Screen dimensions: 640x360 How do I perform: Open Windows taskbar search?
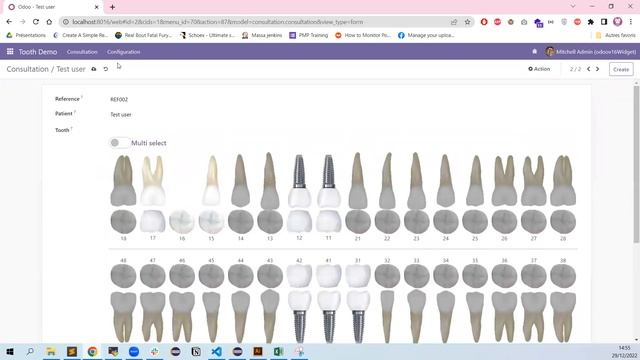(30, 351)
